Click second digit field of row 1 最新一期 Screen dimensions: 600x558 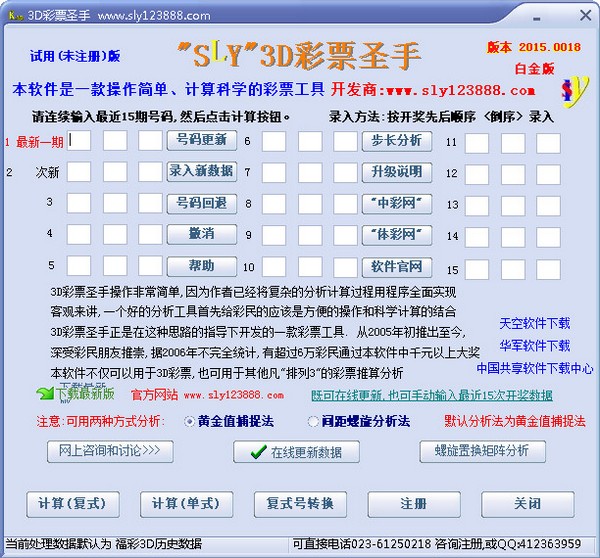click(115, 140)
